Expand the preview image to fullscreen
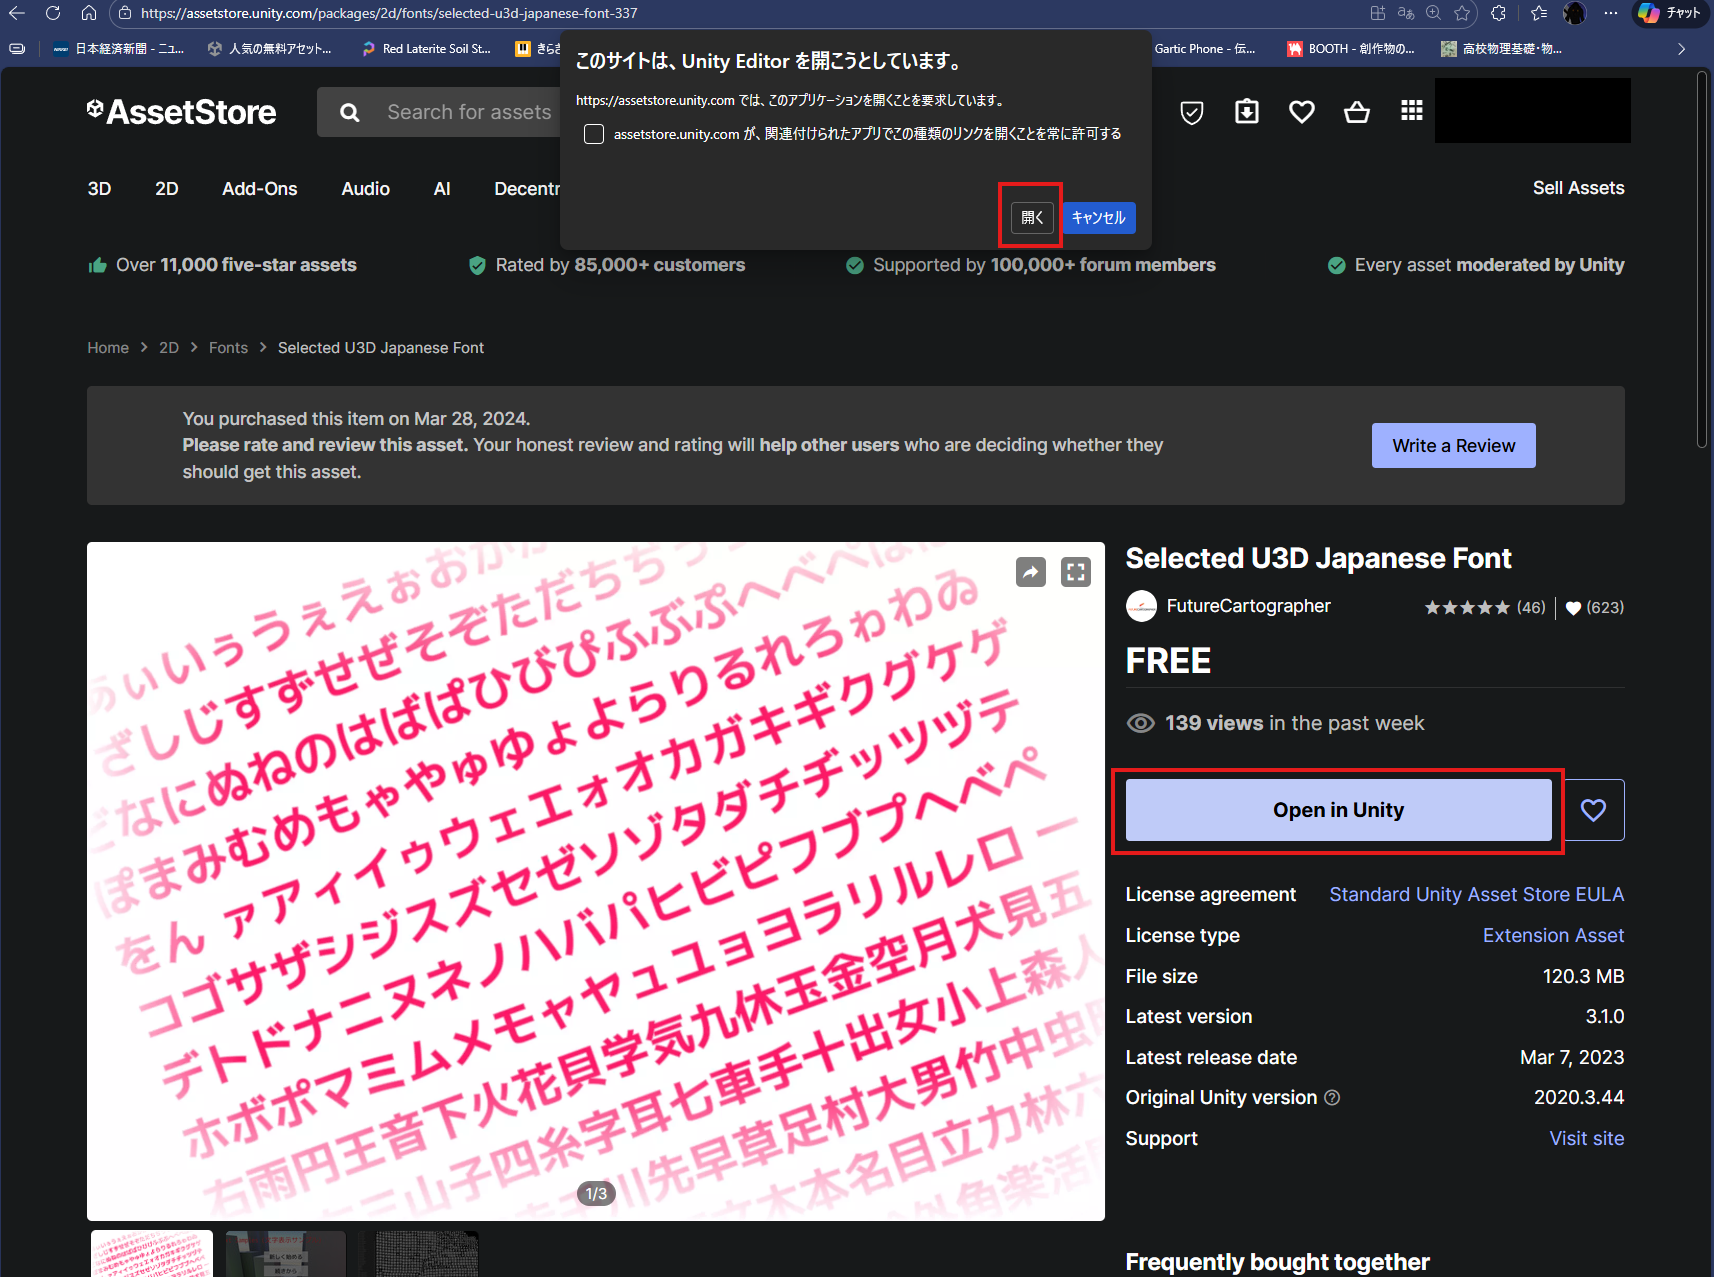This screenshot has height=1277, width=1714. [x=1075, y=572]
